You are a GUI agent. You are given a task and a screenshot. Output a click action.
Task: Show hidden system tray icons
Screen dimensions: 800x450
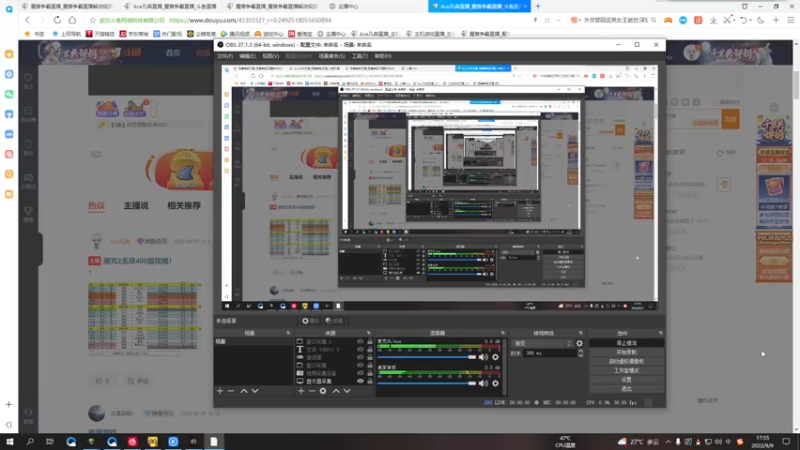[668, 442]
